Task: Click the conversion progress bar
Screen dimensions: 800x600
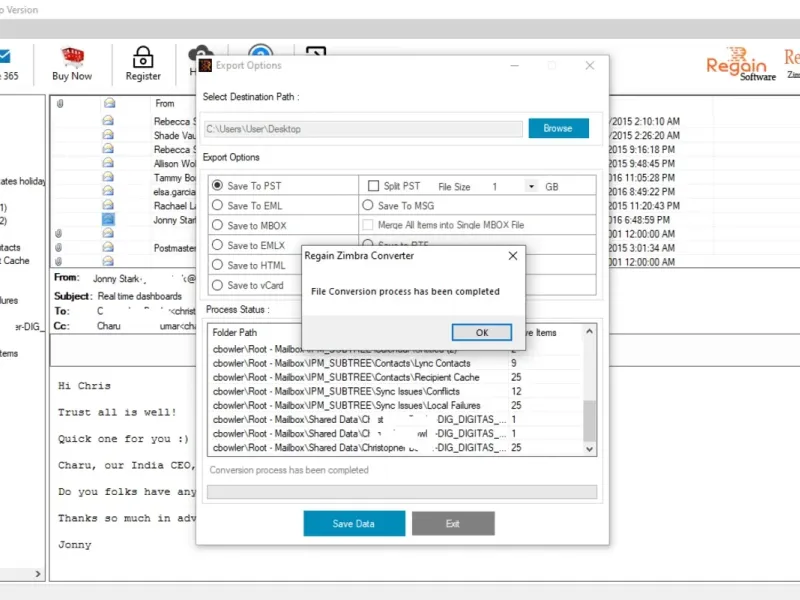Action: click(402, 492)
